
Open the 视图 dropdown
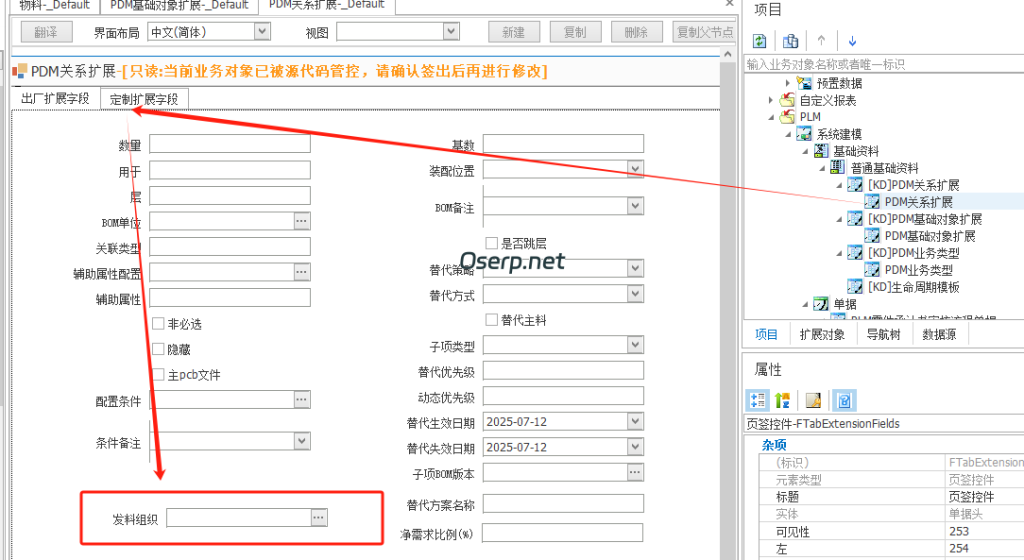451,31
